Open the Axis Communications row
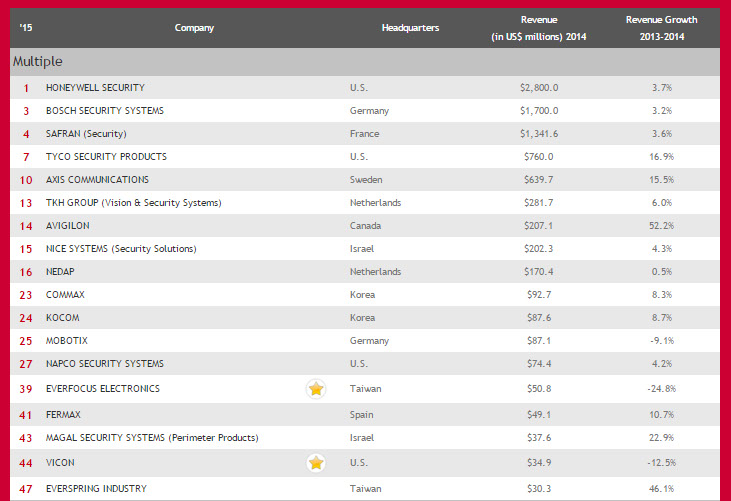Screen dimensions: 731x501 tap(97, 180)
